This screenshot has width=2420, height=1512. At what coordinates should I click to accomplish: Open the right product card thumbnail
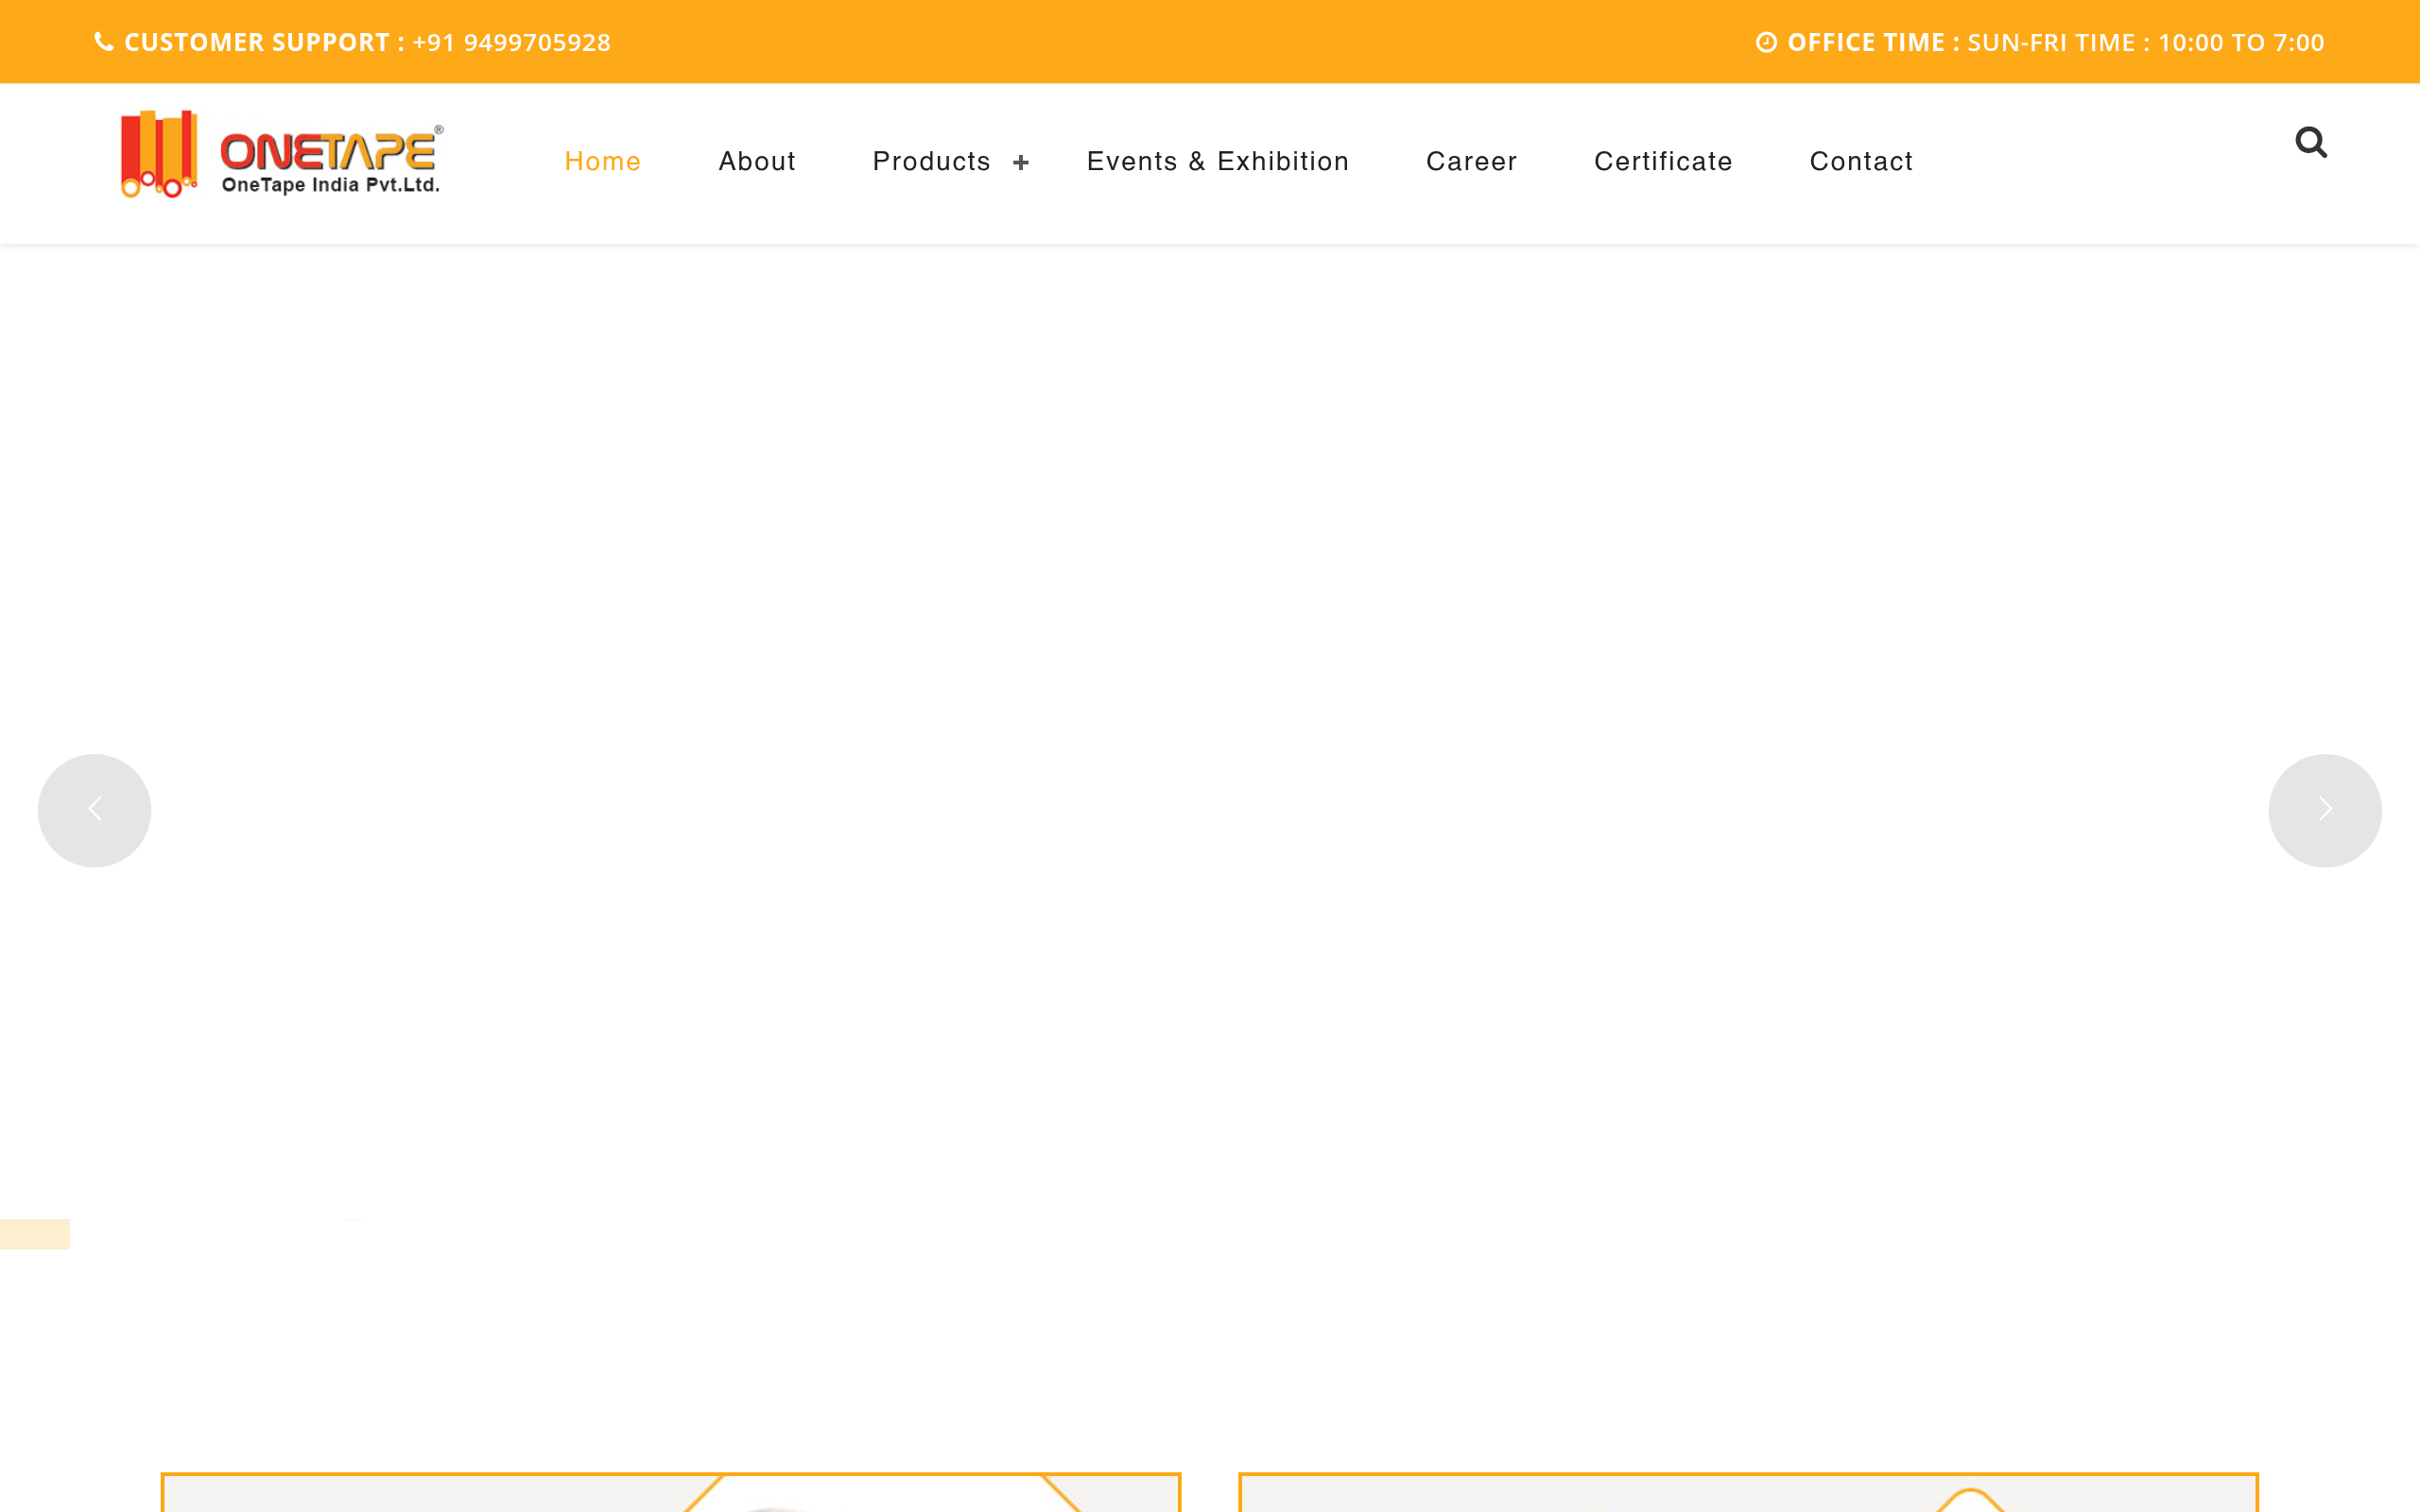tap(1748, 1492)
